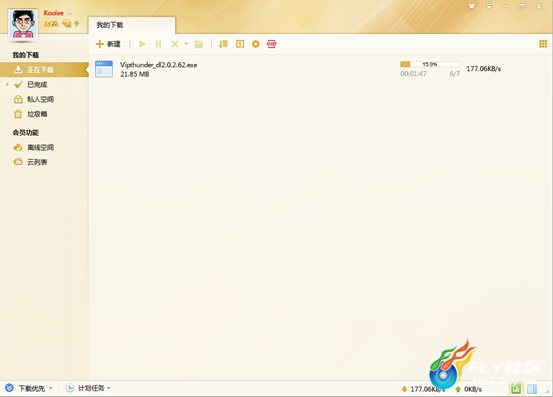Viewport: 553px width, 397px height.
Task: Open 私人空间 in the sidebar
Action: click(41, 99)
